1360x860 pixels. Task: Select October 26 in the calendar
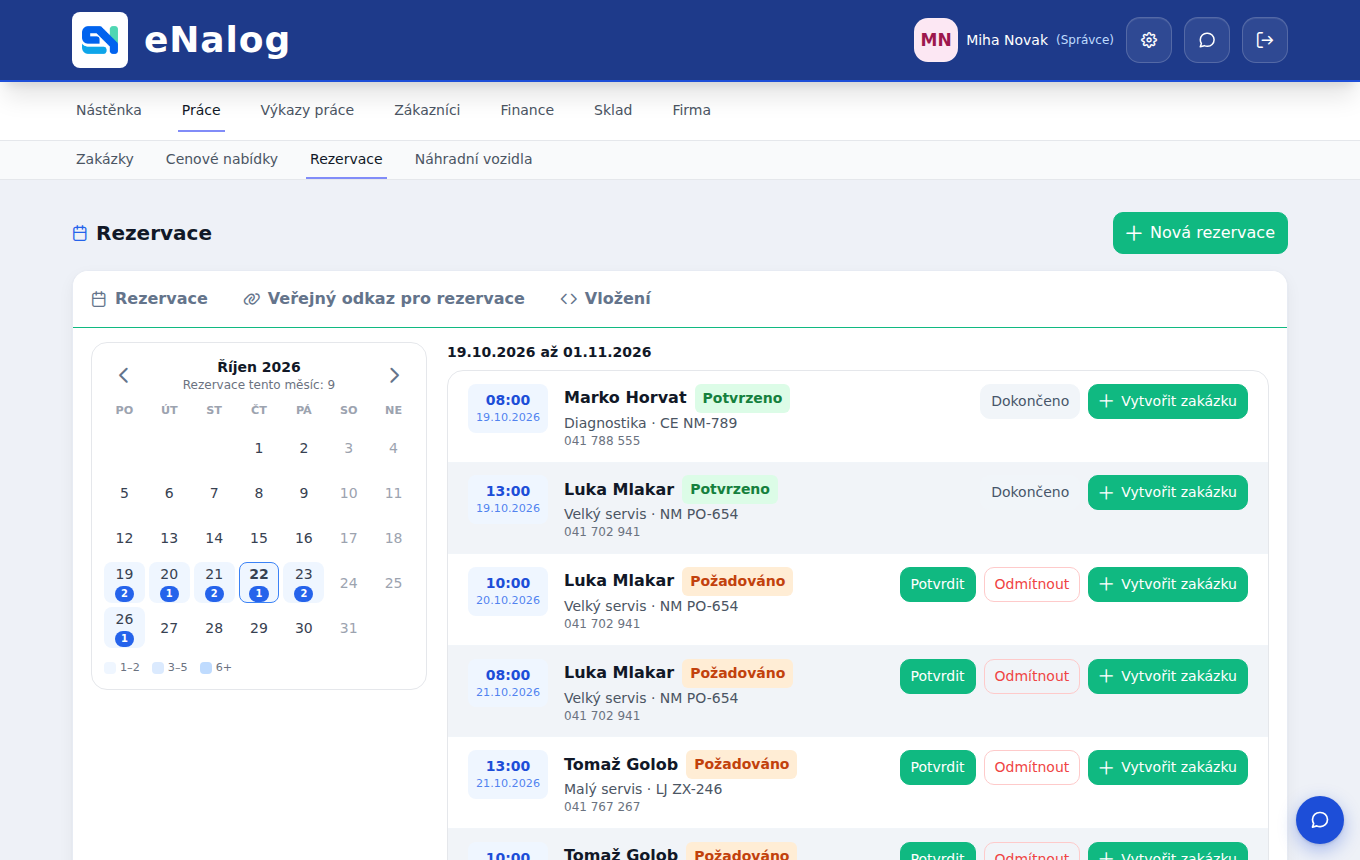point(124,628)
